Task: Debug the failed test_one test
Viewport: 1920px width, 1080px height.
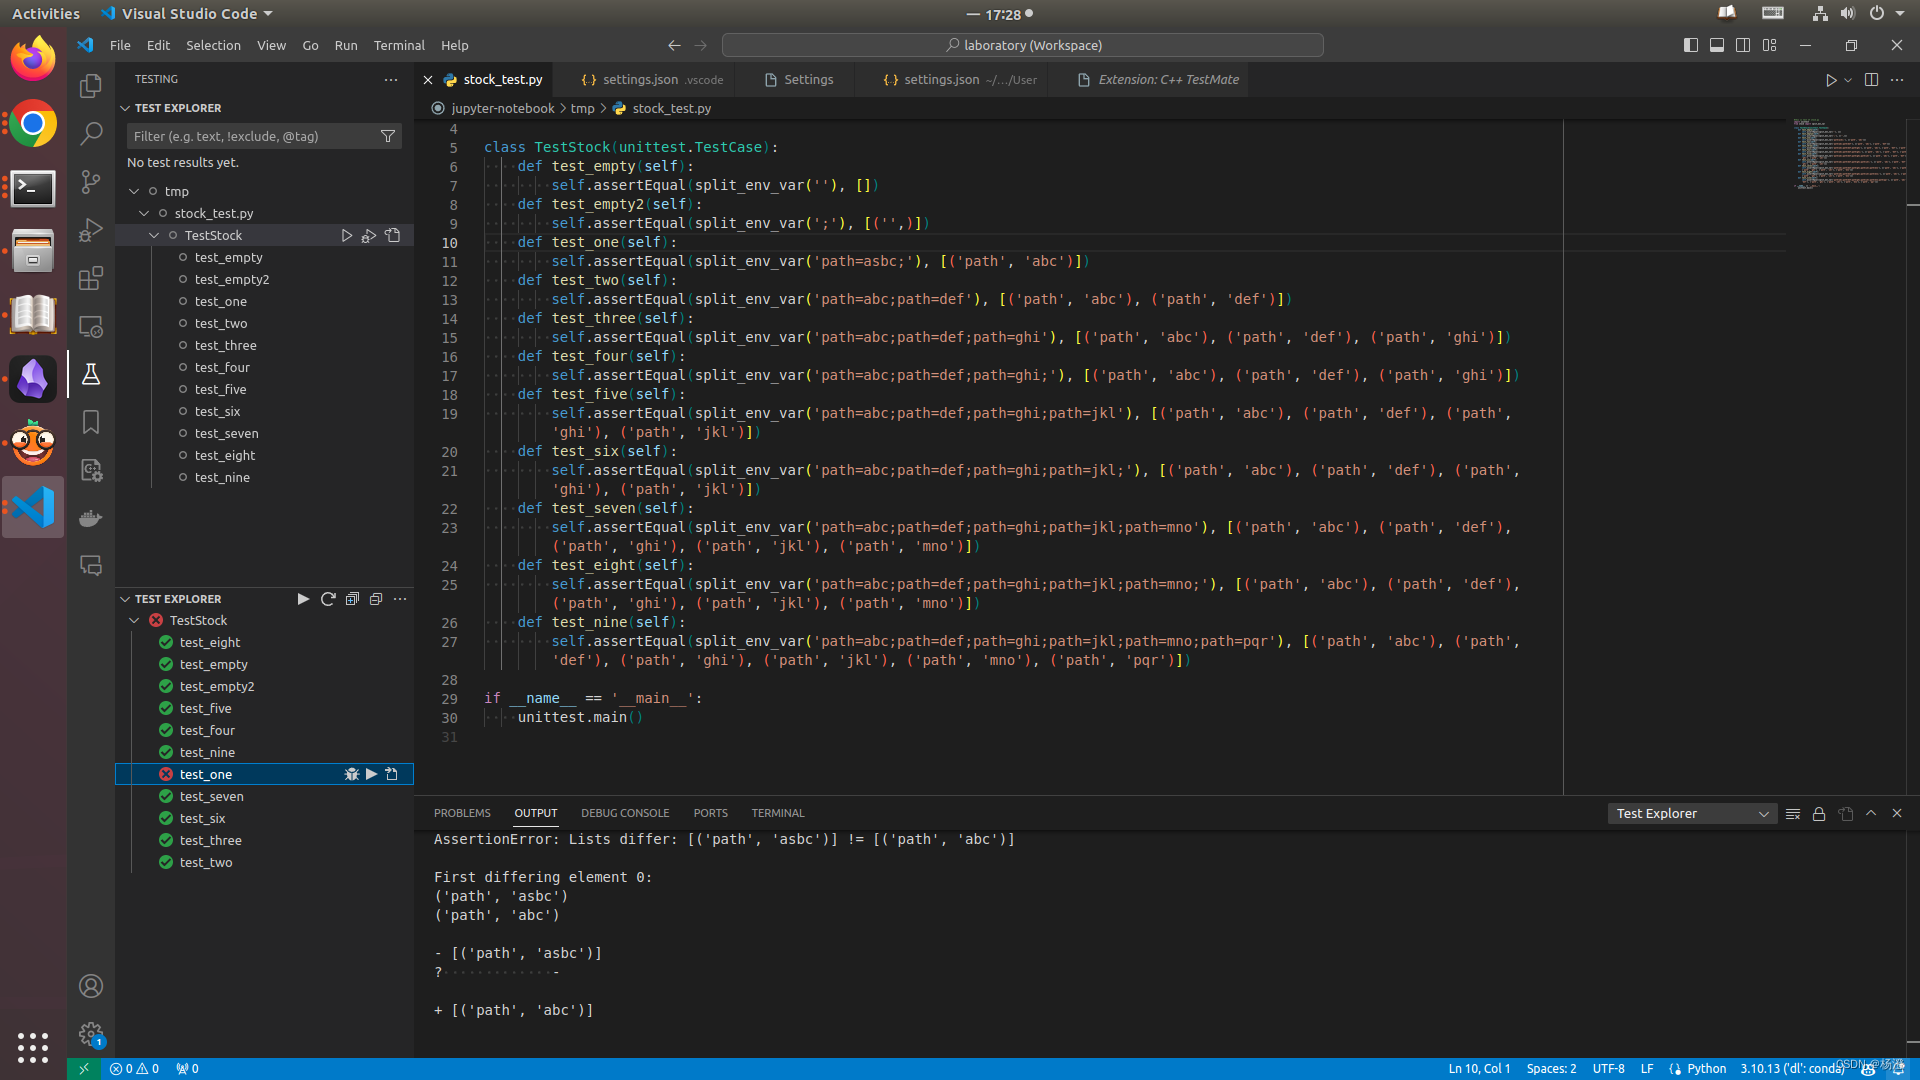Action: tap(352, 774)
